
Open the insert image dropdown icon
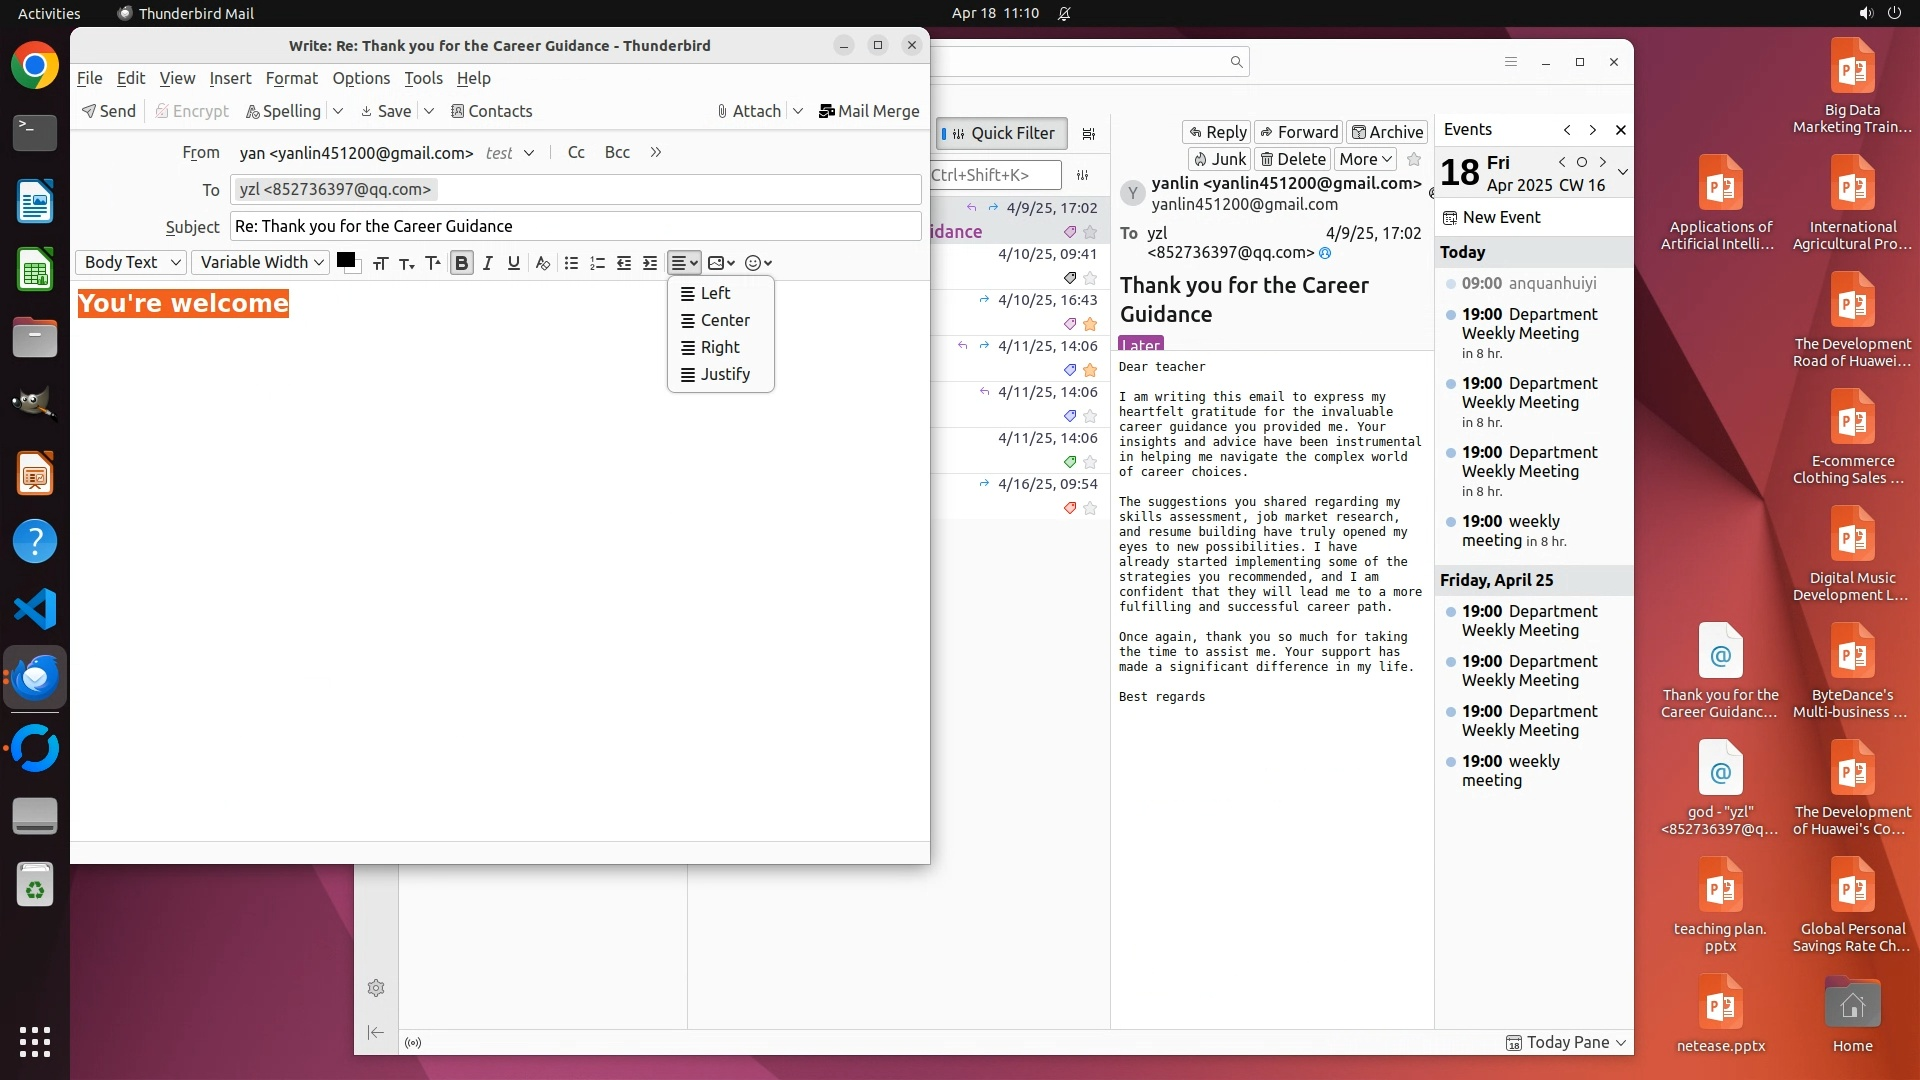[721, 263]
